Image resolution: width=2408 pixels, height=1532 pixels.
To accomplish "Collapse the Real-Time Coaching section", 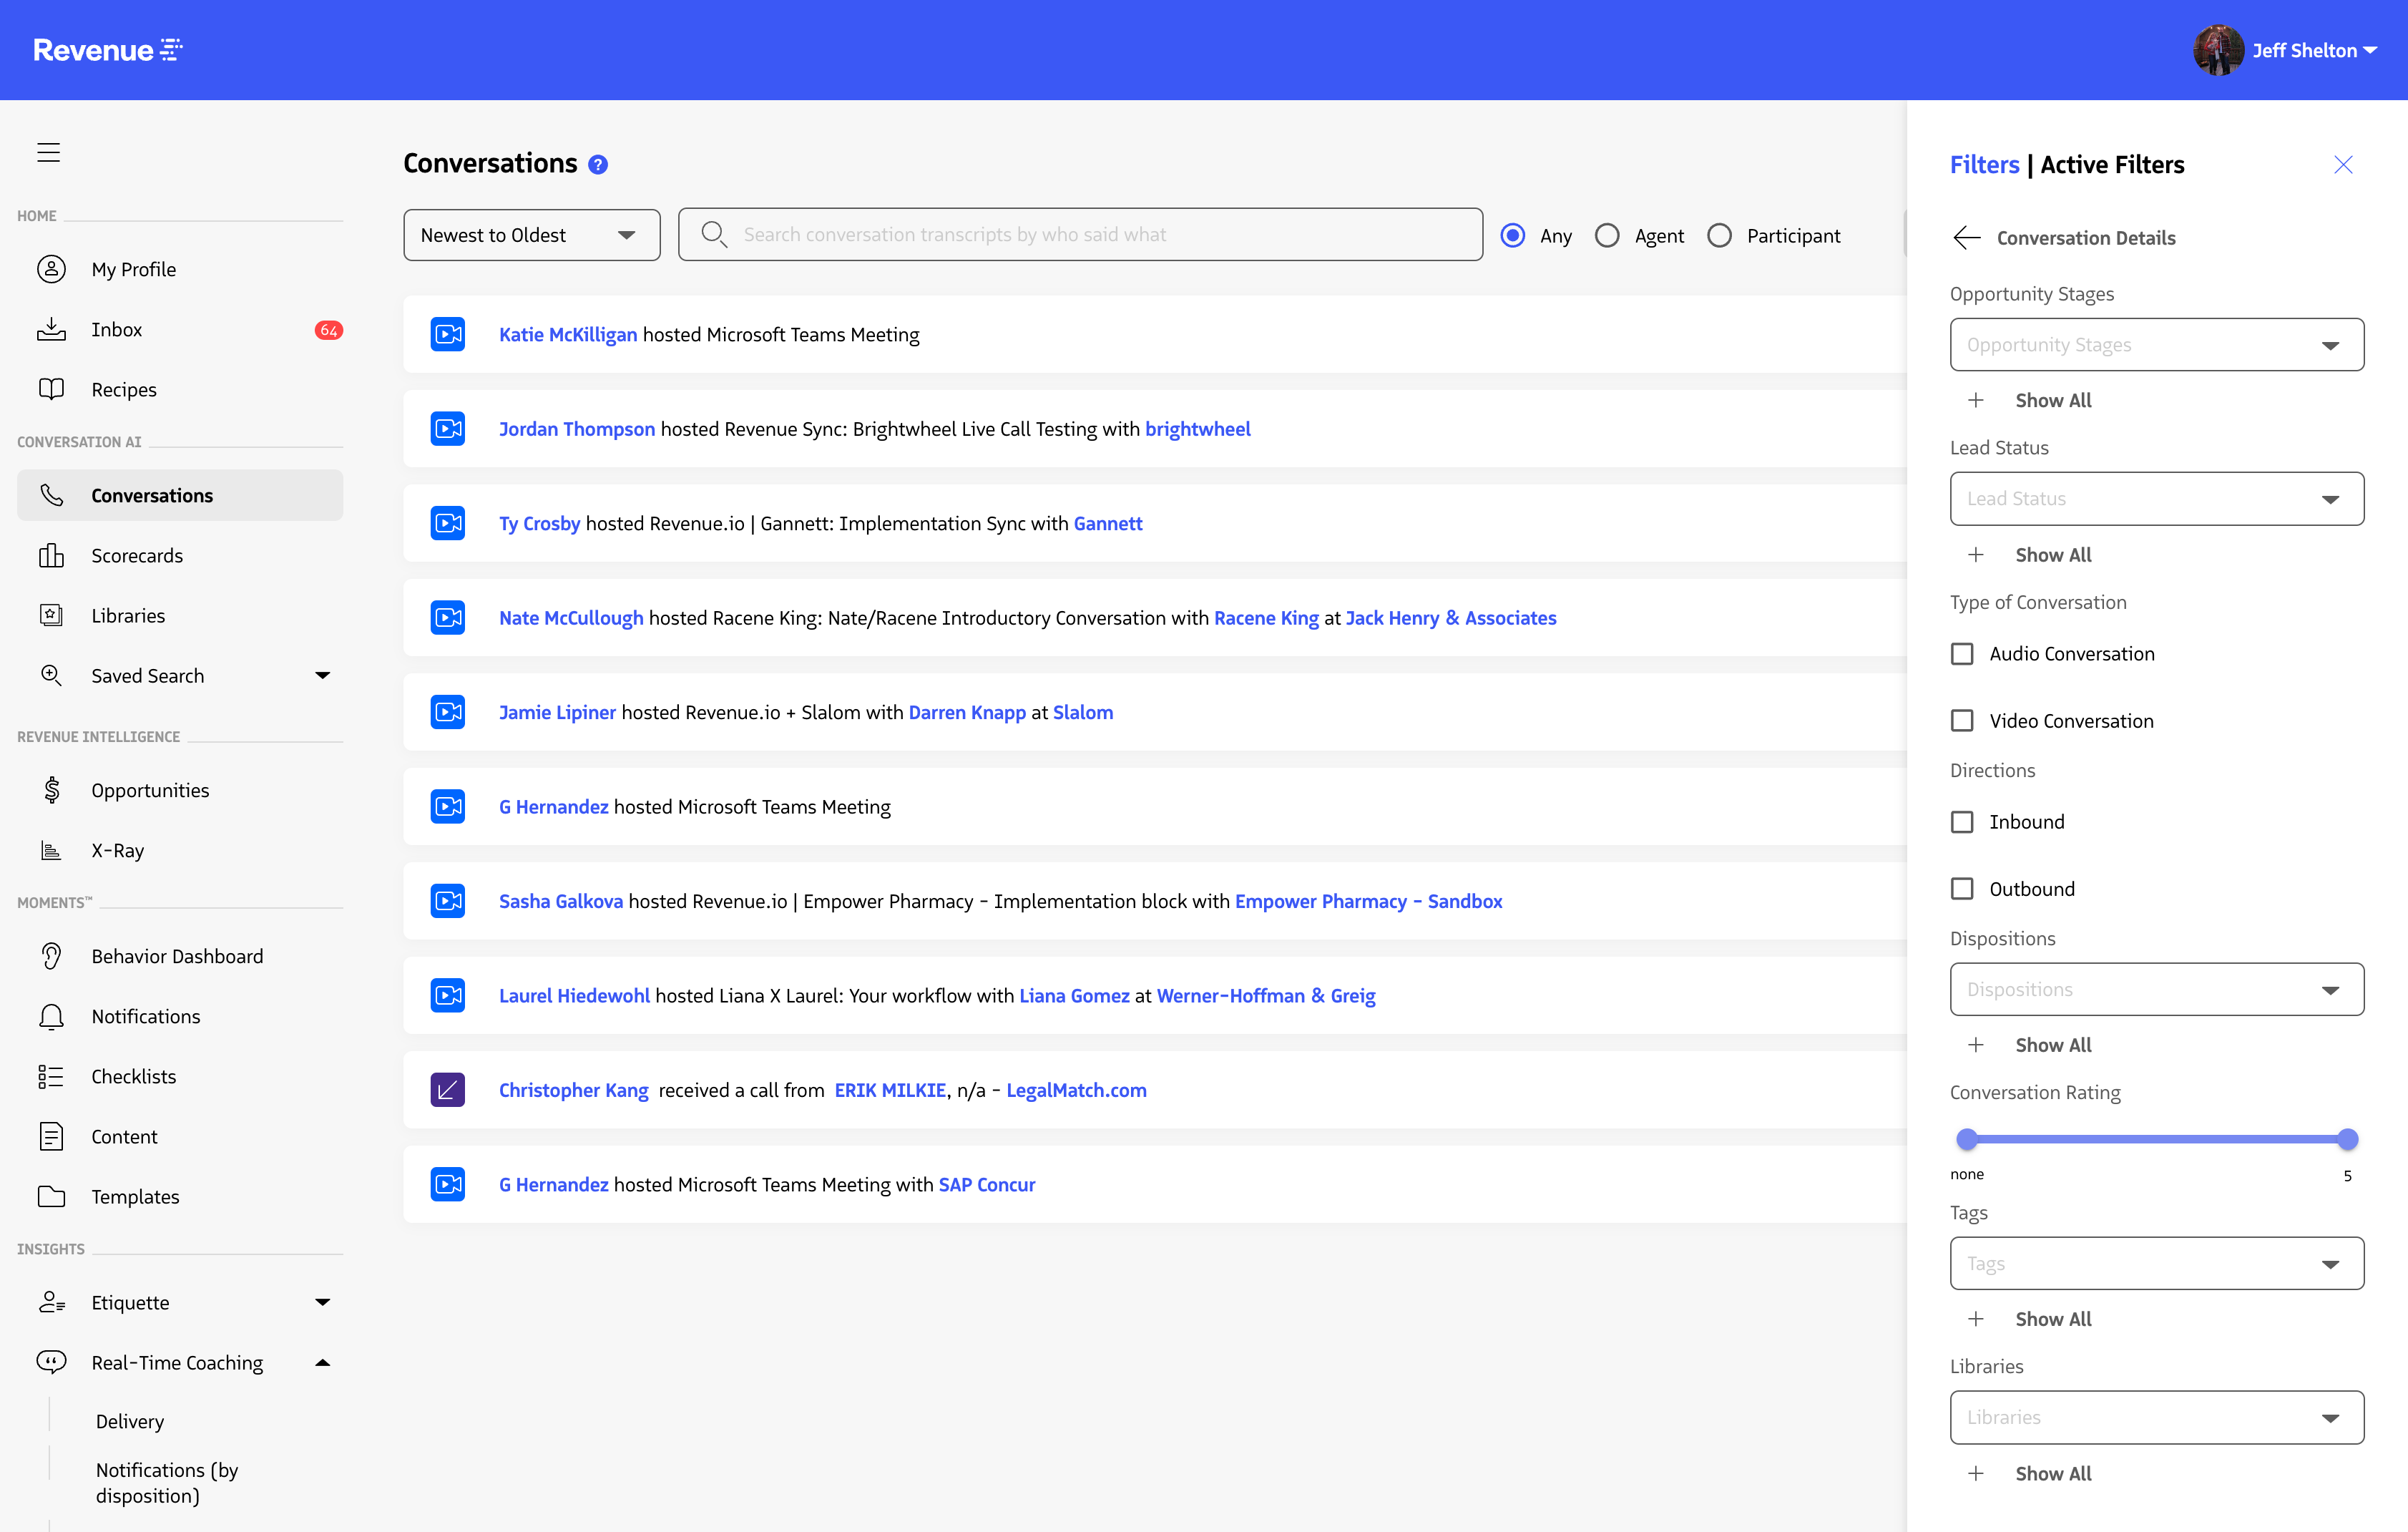I will point(322,1363).
